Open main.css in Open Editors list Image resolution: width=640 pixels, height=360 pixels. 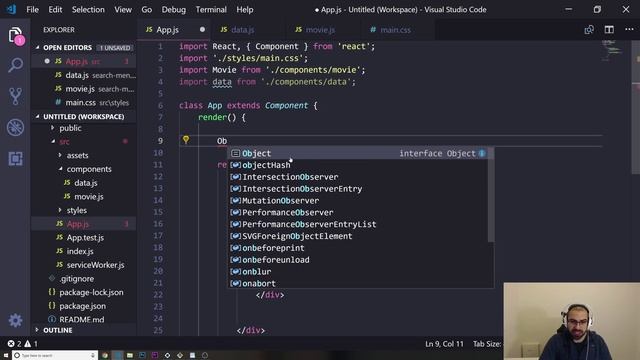pyautogui.click(x=84, y=102)
